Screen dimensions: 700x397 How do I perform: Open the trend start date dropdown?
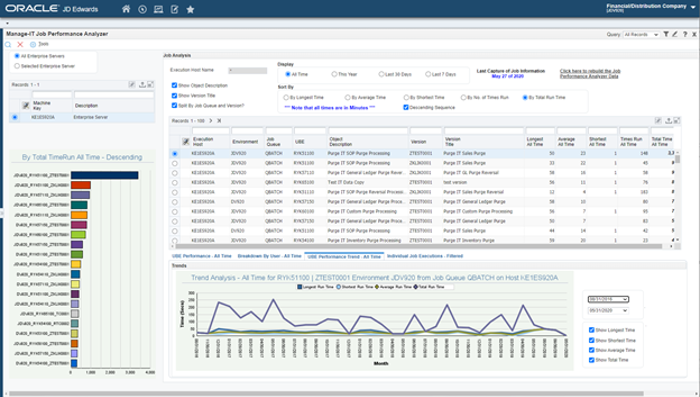608,299
